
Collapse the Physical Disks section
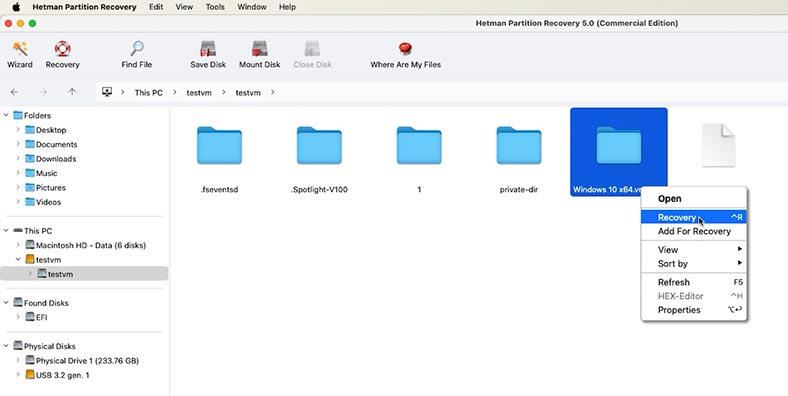click(x=6, y=346)
